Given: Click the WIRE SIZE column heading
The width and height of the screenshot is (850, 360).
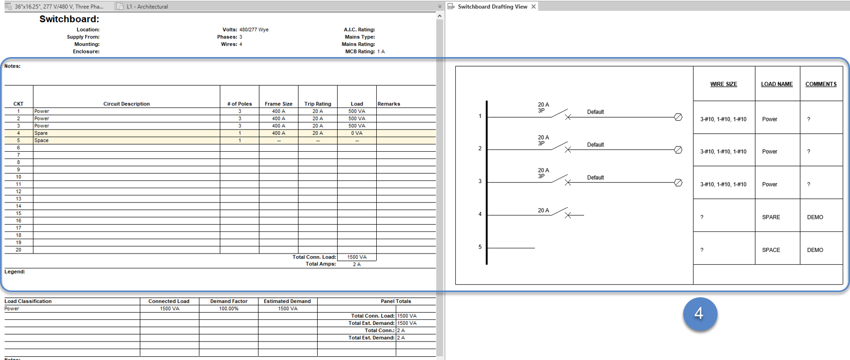Looking at the screenshot, I should (x=724, y=84).
